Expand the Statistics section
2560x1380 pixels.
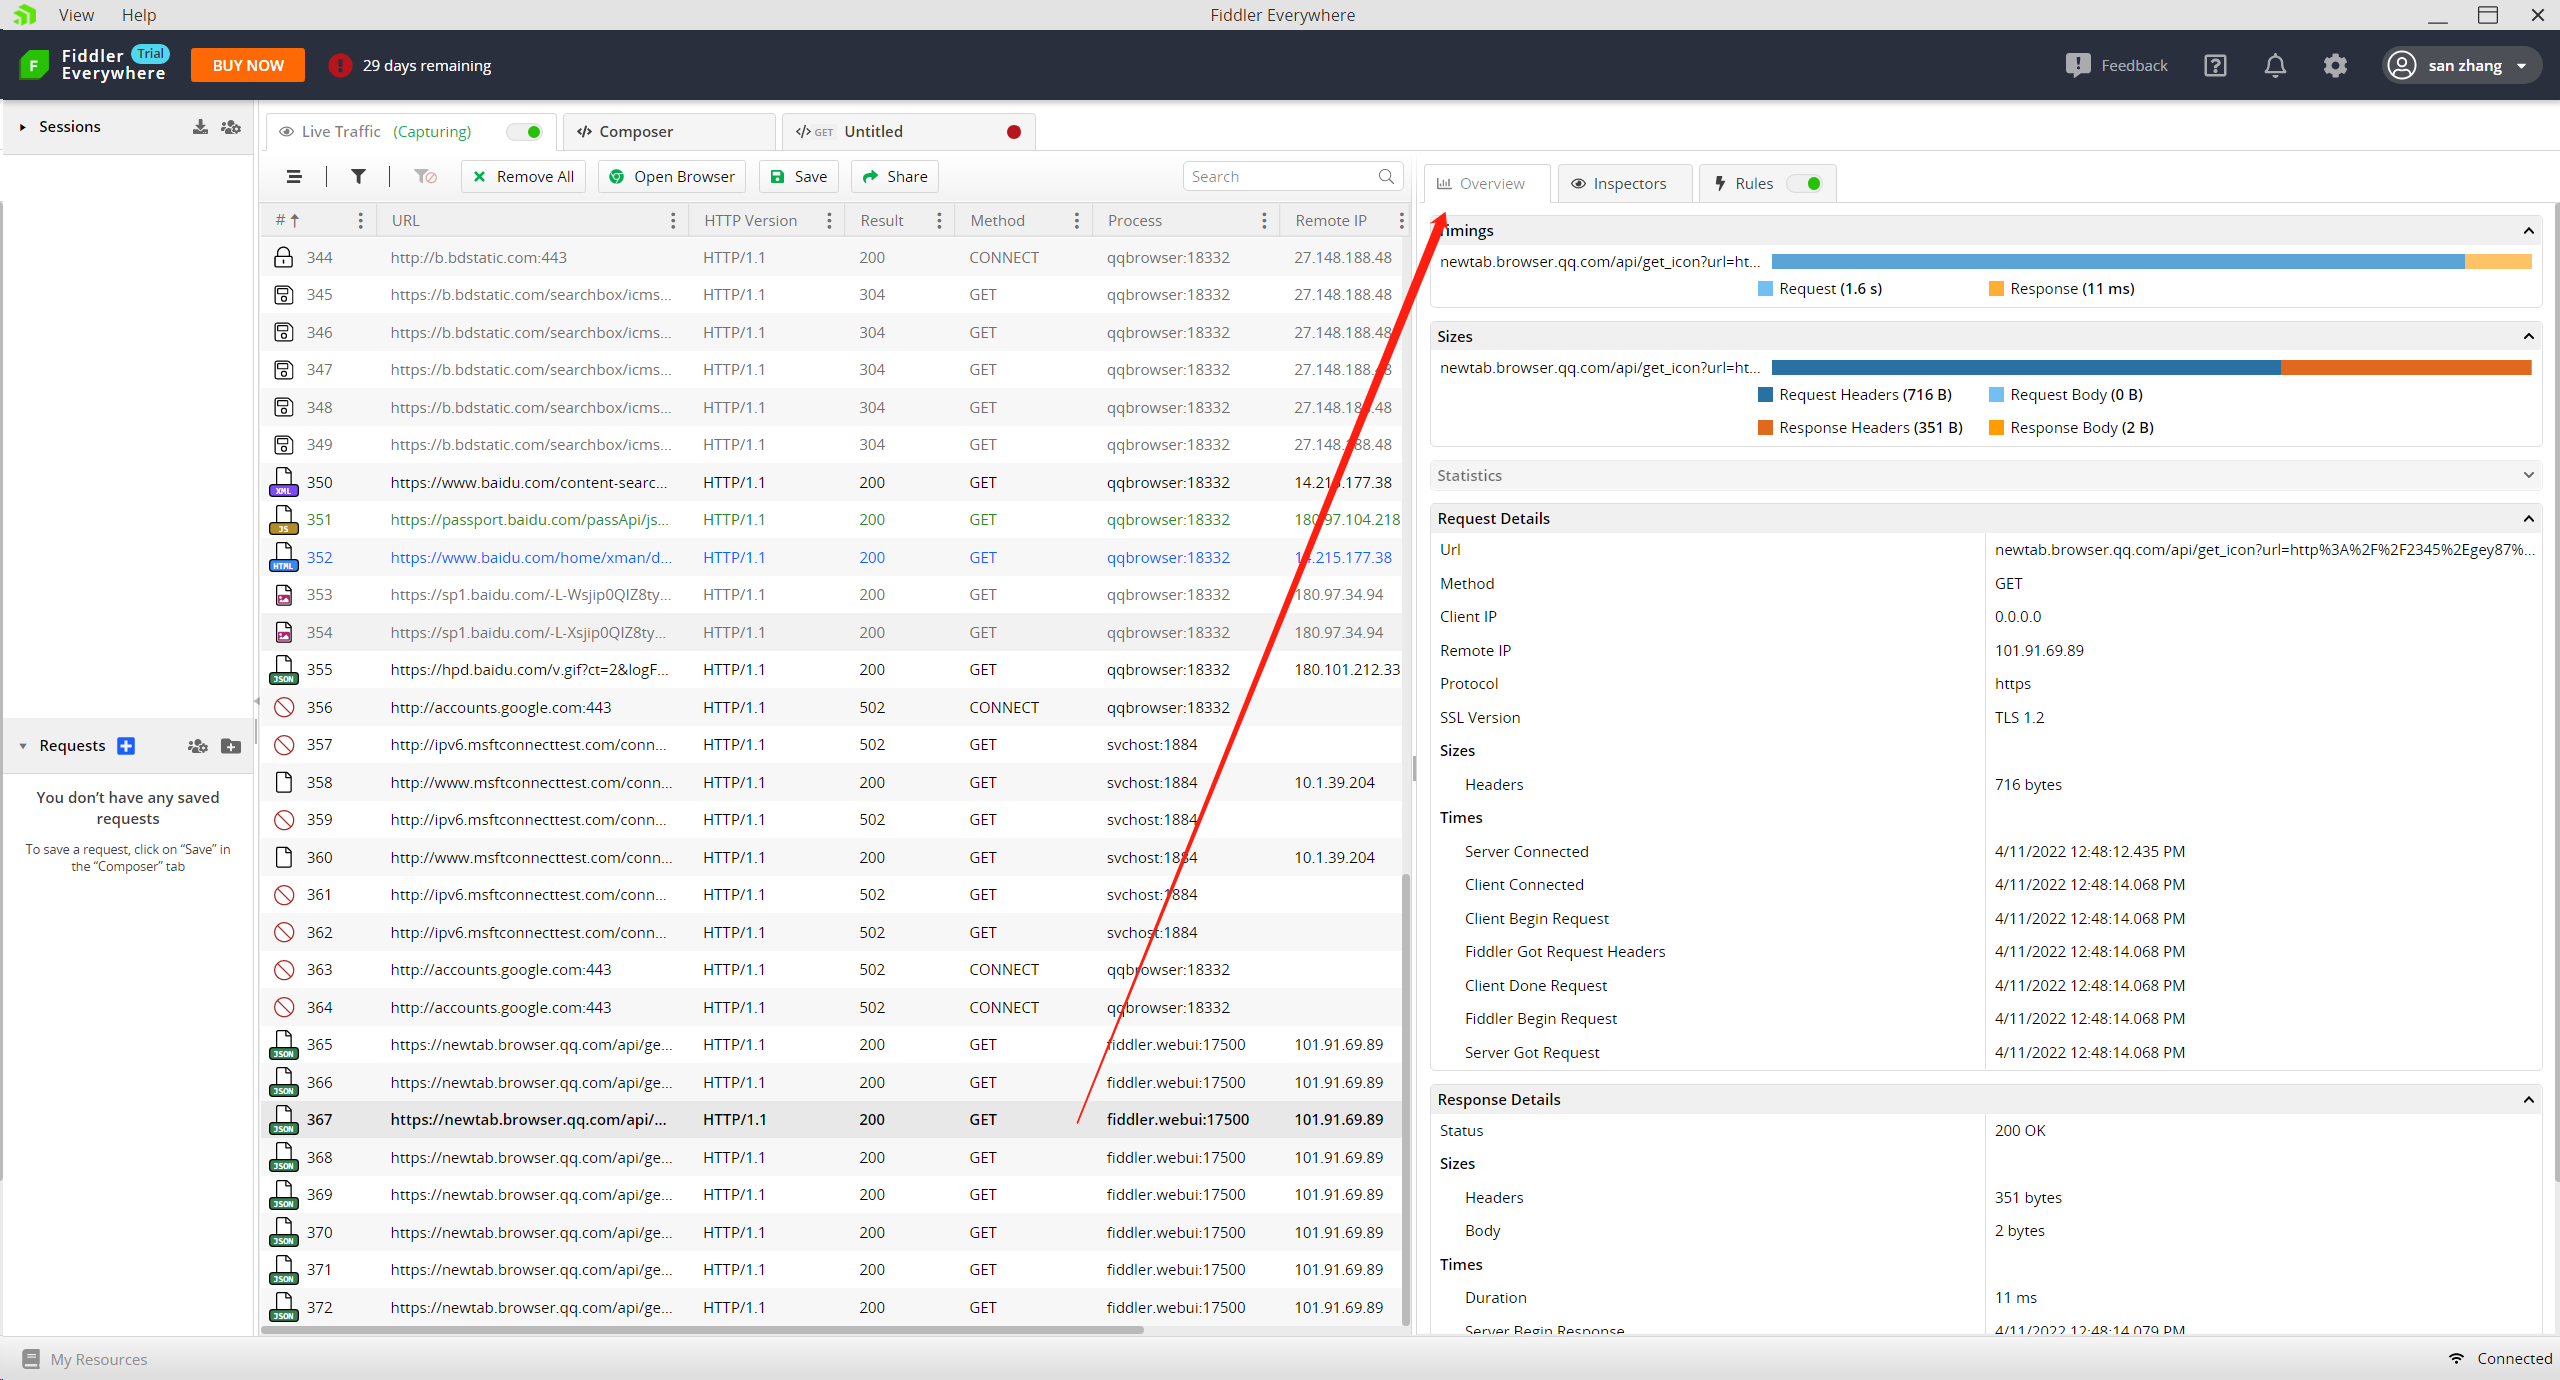tap(2529, 476)
